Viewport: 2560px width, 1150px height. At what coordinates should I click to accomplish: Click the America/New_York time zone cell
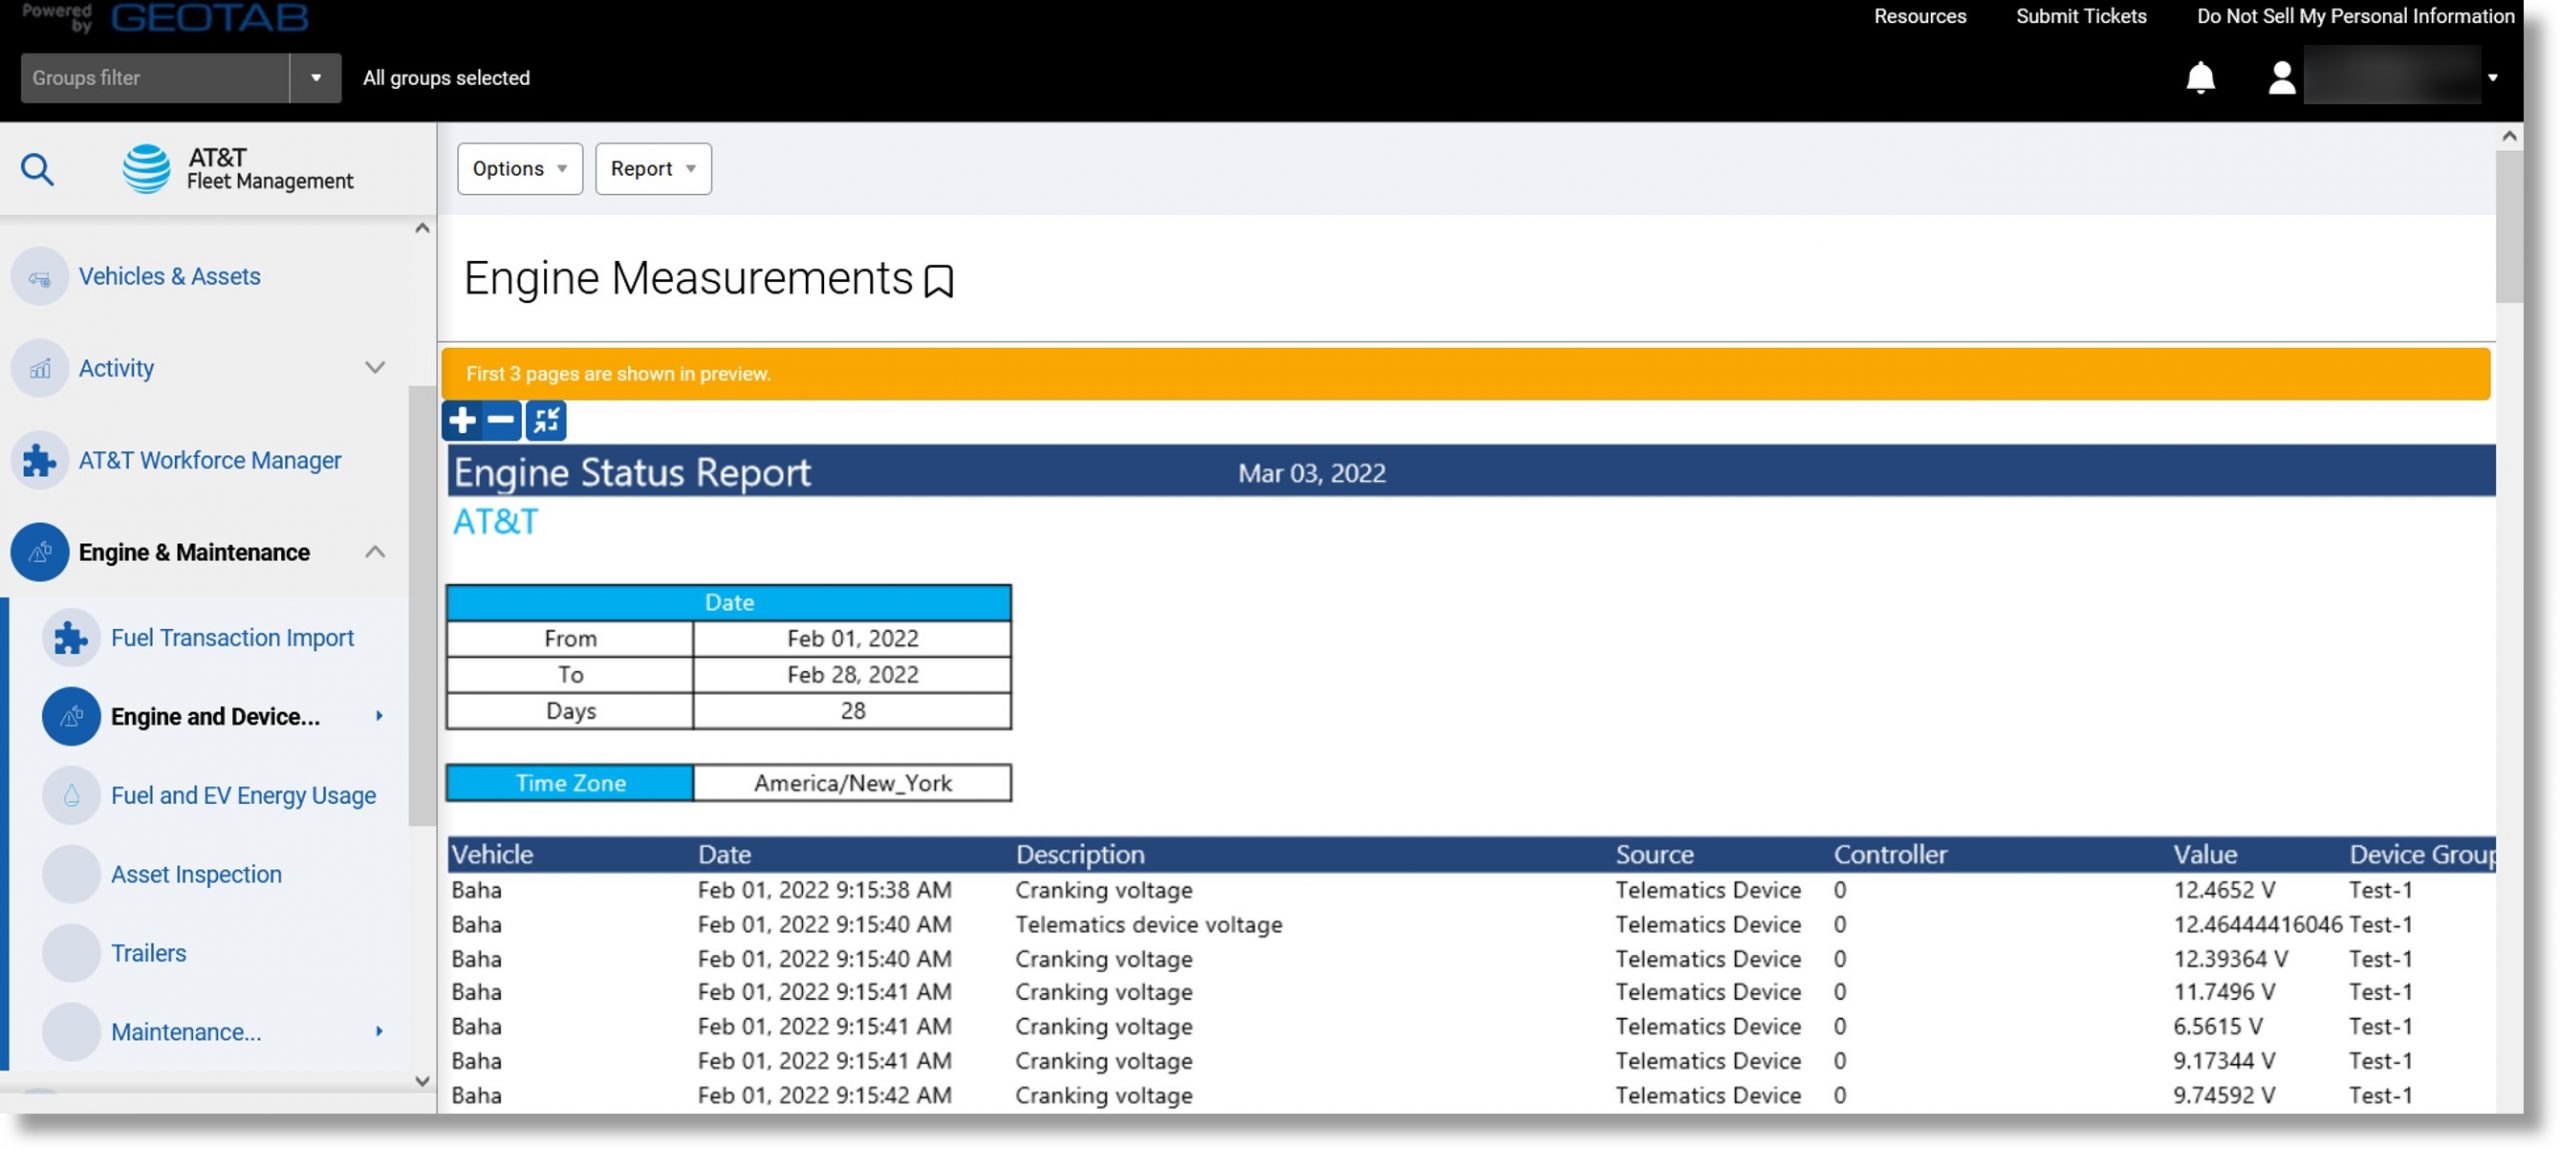(852, 783)
